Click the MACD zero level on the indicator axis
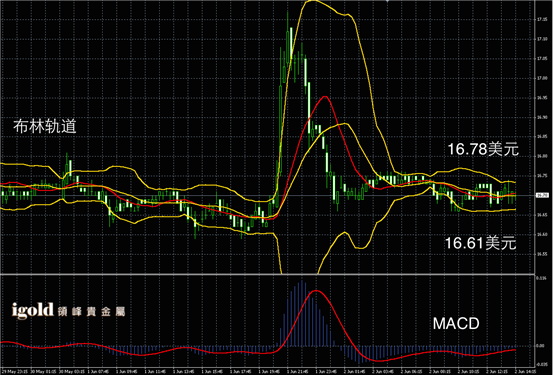Image resolution: width=553 pixels, height=375 pixels. pyautogui.click(x=541, y=346)
